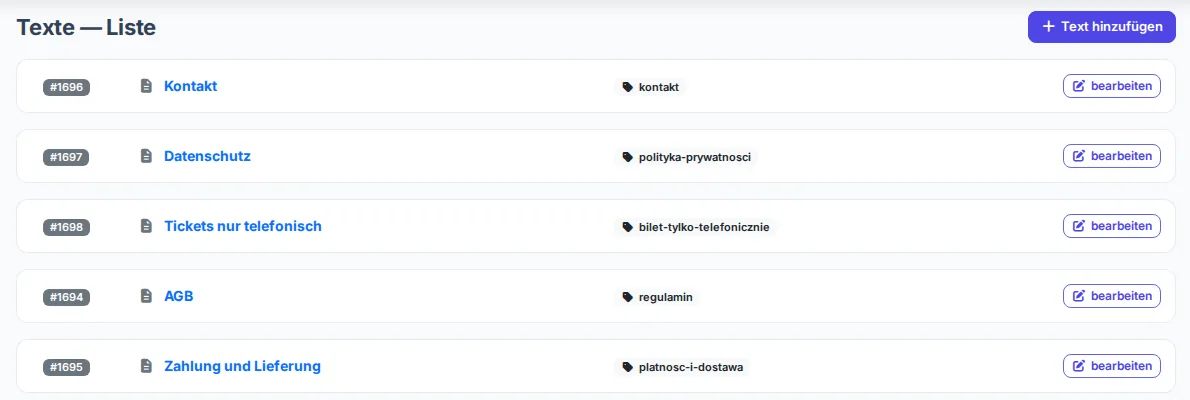Click the tag icon next to platnosc-i-dostawa
This screenshot has width=1190, height=400.
point(628,367)
